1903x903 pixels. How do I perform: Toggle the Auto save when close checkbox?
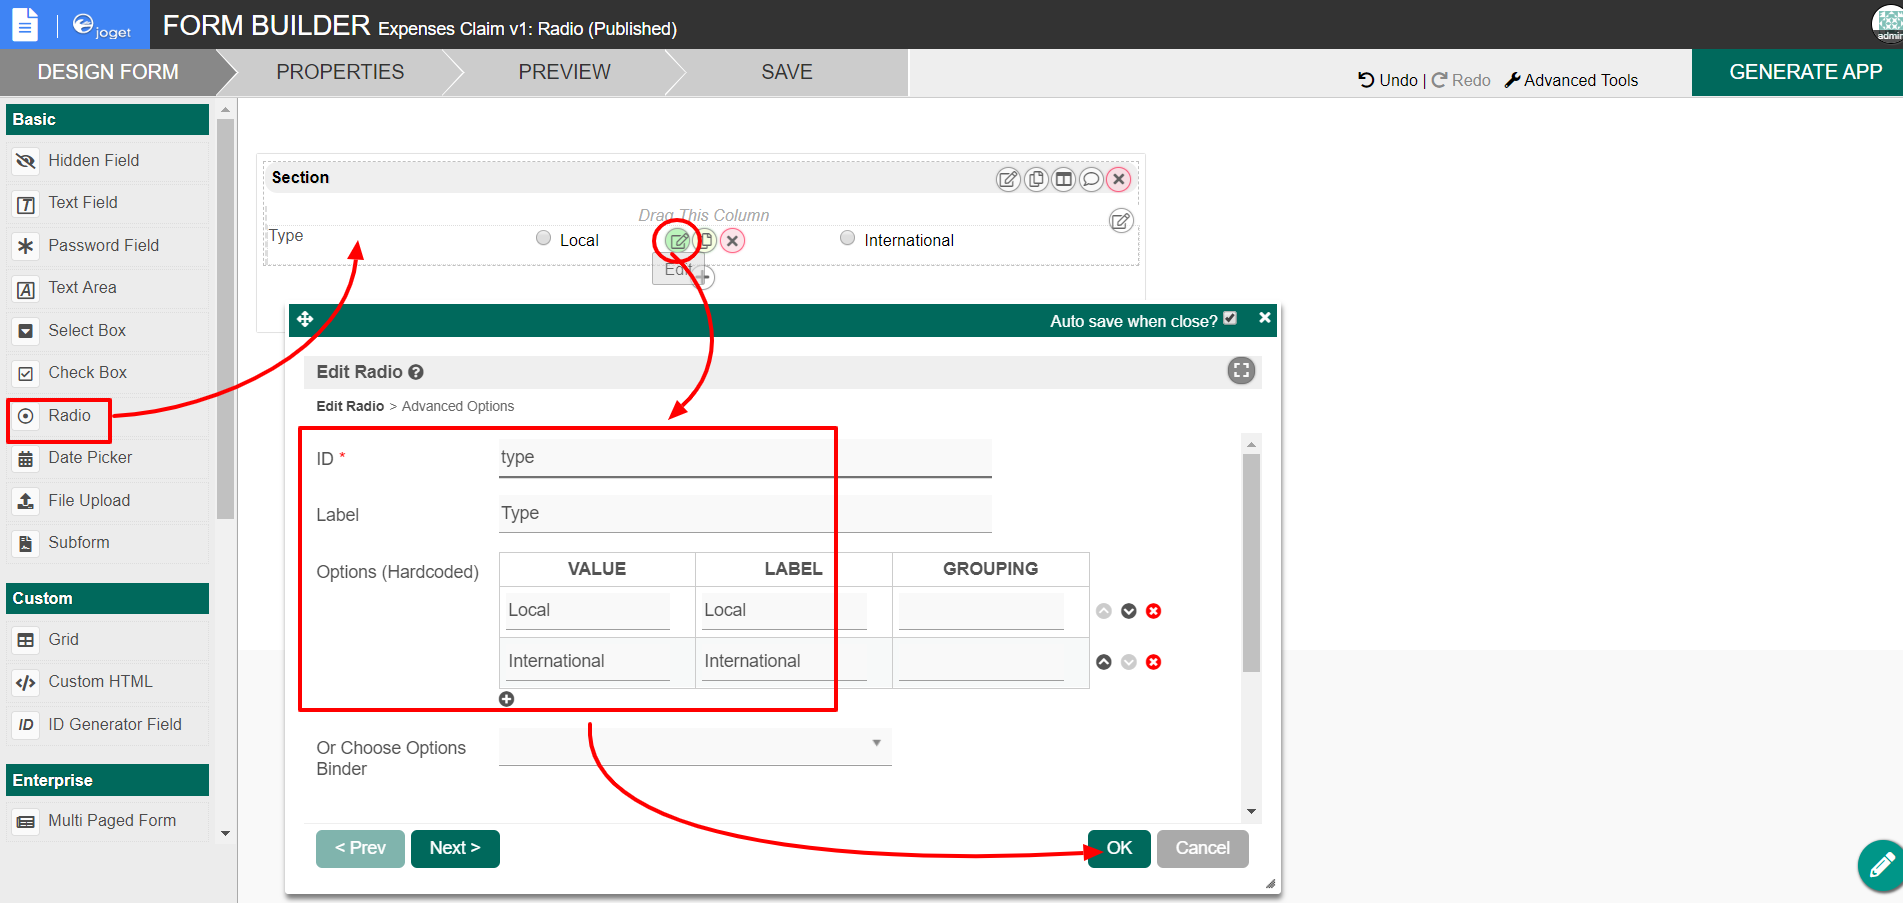click(x=1230, y=319)
